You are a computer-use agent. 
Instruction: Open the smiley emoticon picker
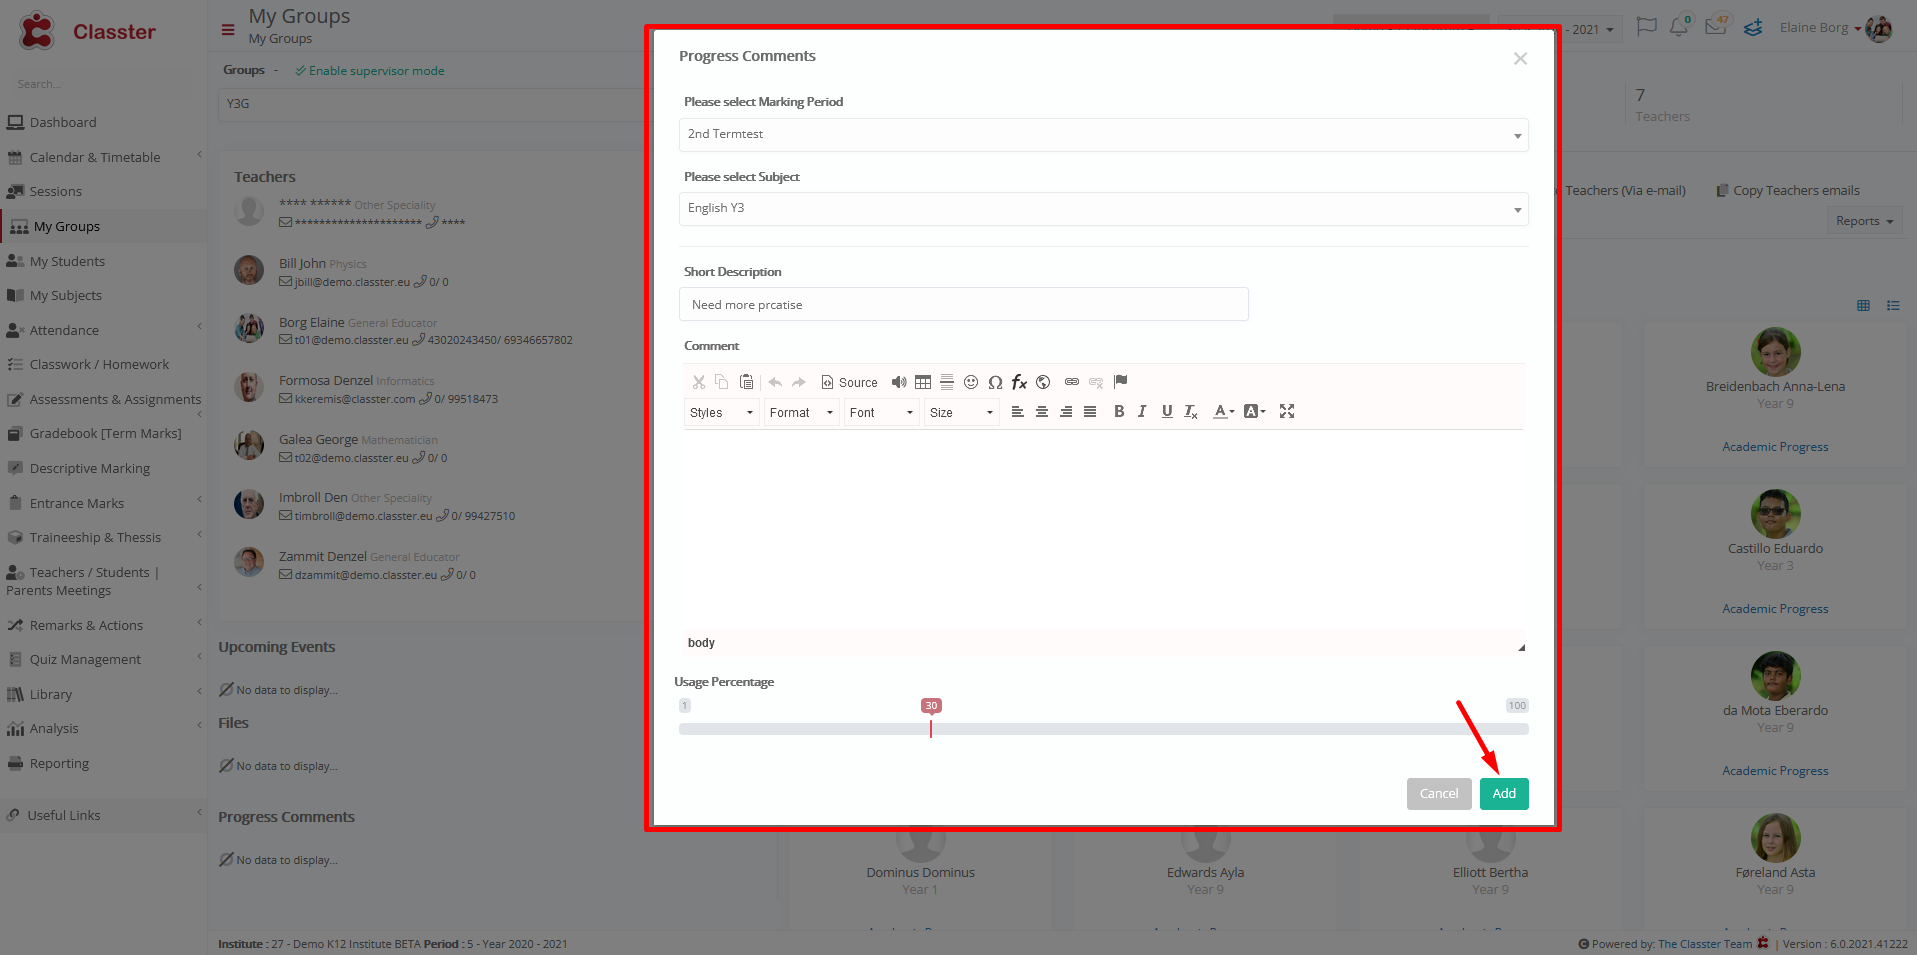[x=971, y=382]
